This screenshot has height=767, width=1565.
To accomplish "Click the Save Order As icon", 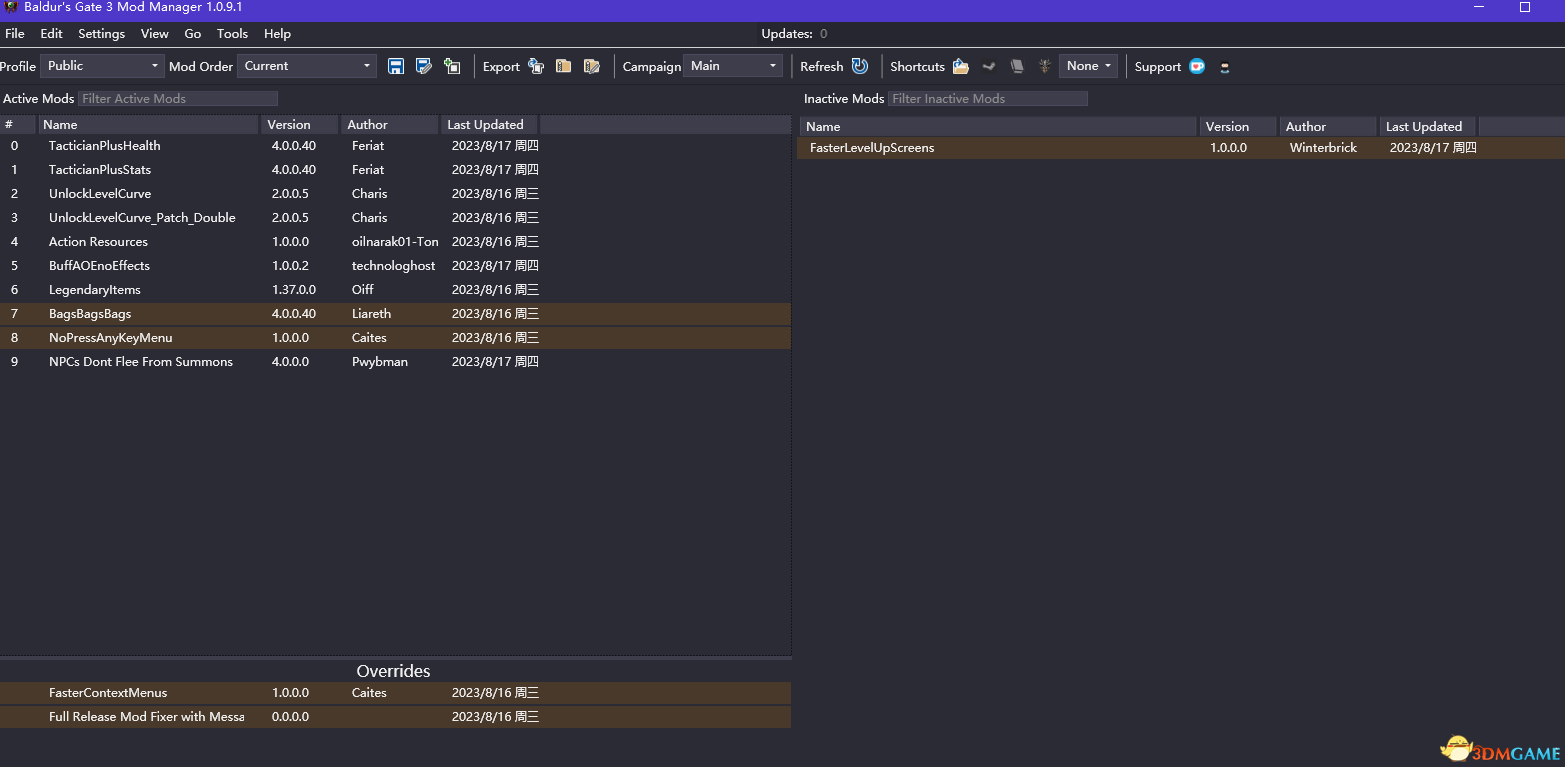I will pyautogui.click(x=424, y=66).
